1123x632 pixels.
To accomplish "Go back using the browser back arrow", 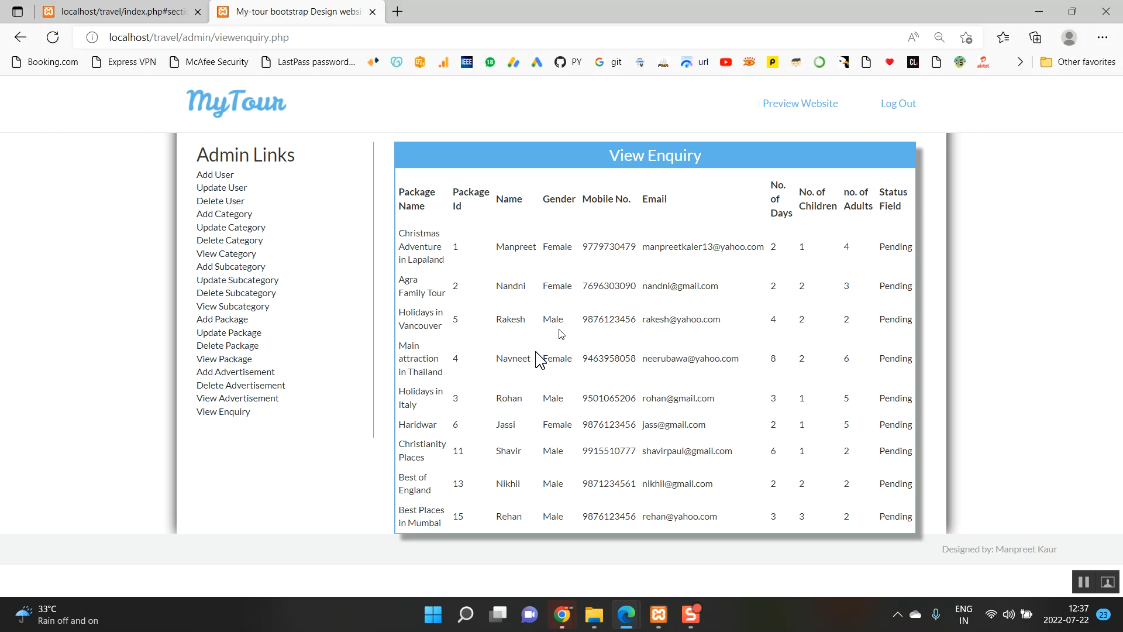I will tap(20, 37).
